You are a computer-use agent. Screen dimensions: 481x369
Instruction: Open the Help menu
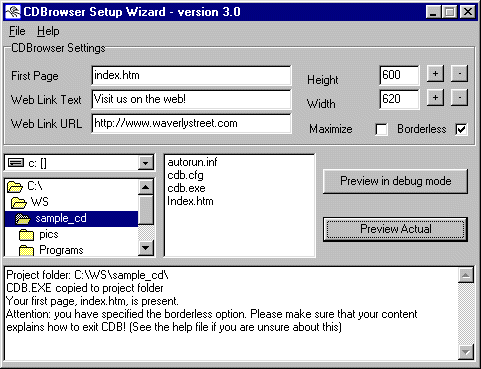pyautogui.click(x=48, y=31)
